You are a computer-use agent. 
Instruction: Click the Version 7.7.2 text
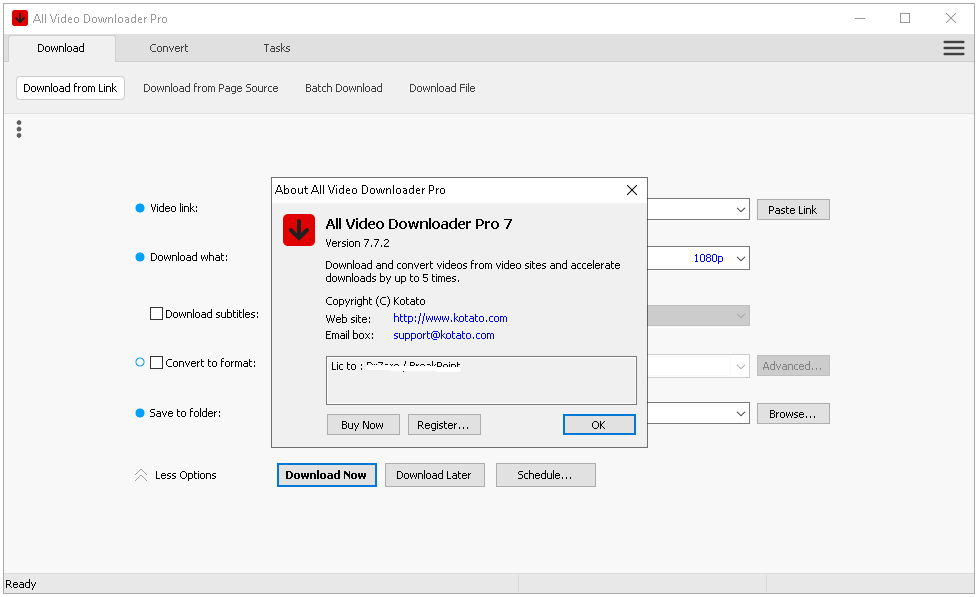pos(357,243)
